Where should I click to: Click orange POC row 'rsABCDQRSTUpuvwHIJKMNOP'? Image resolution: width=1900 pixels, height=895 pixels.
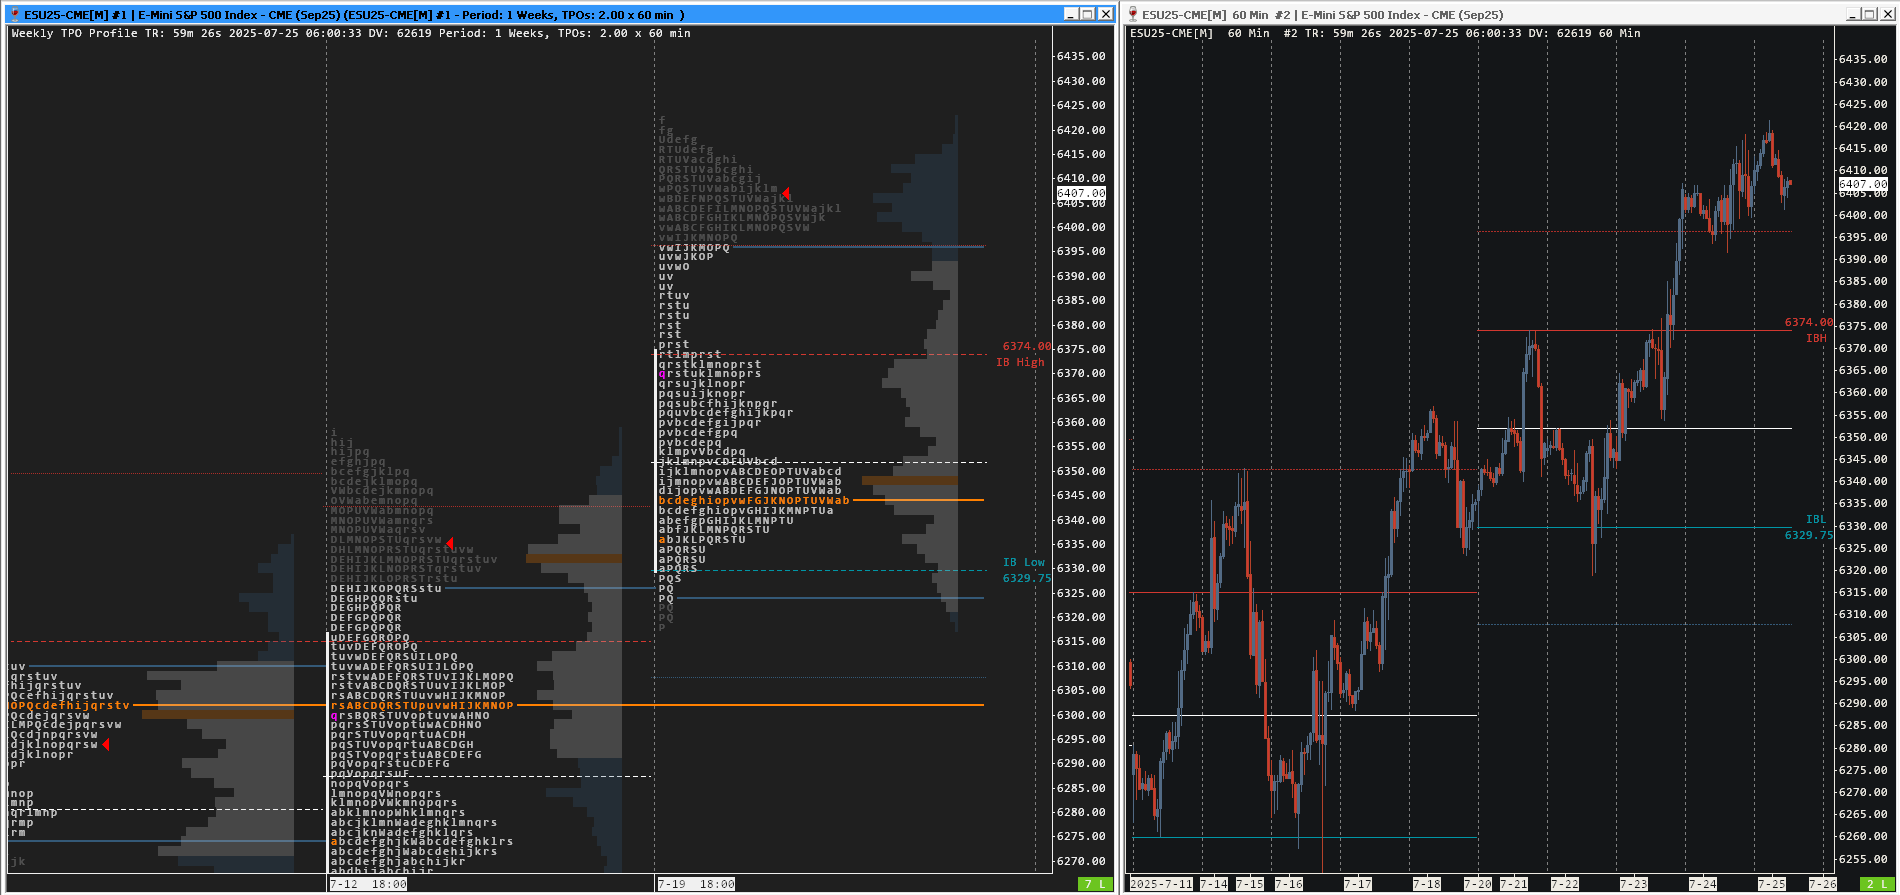[x=422, y=705]
